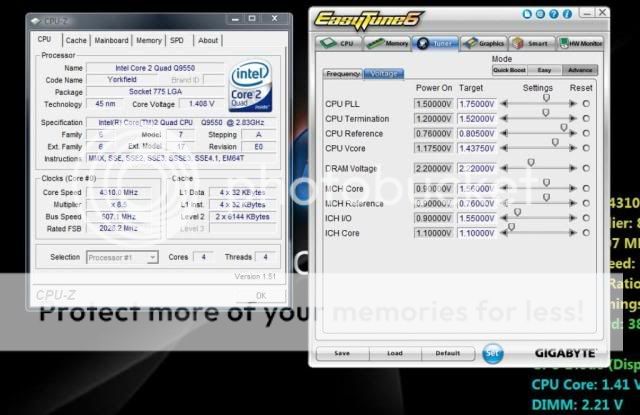Choose Quick Boost mode

[x=509, y=70]
